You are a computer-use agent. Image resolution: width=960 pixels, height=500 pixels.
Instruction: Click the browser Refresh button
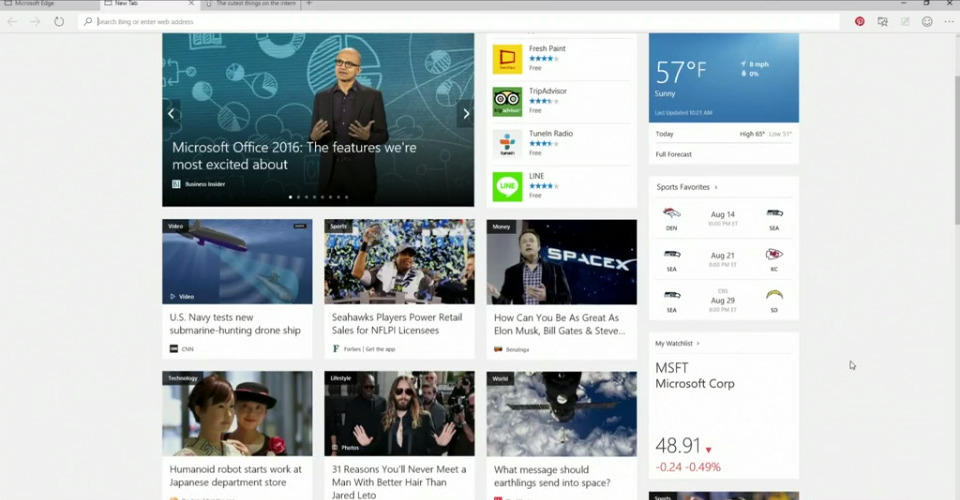point(59,21)
